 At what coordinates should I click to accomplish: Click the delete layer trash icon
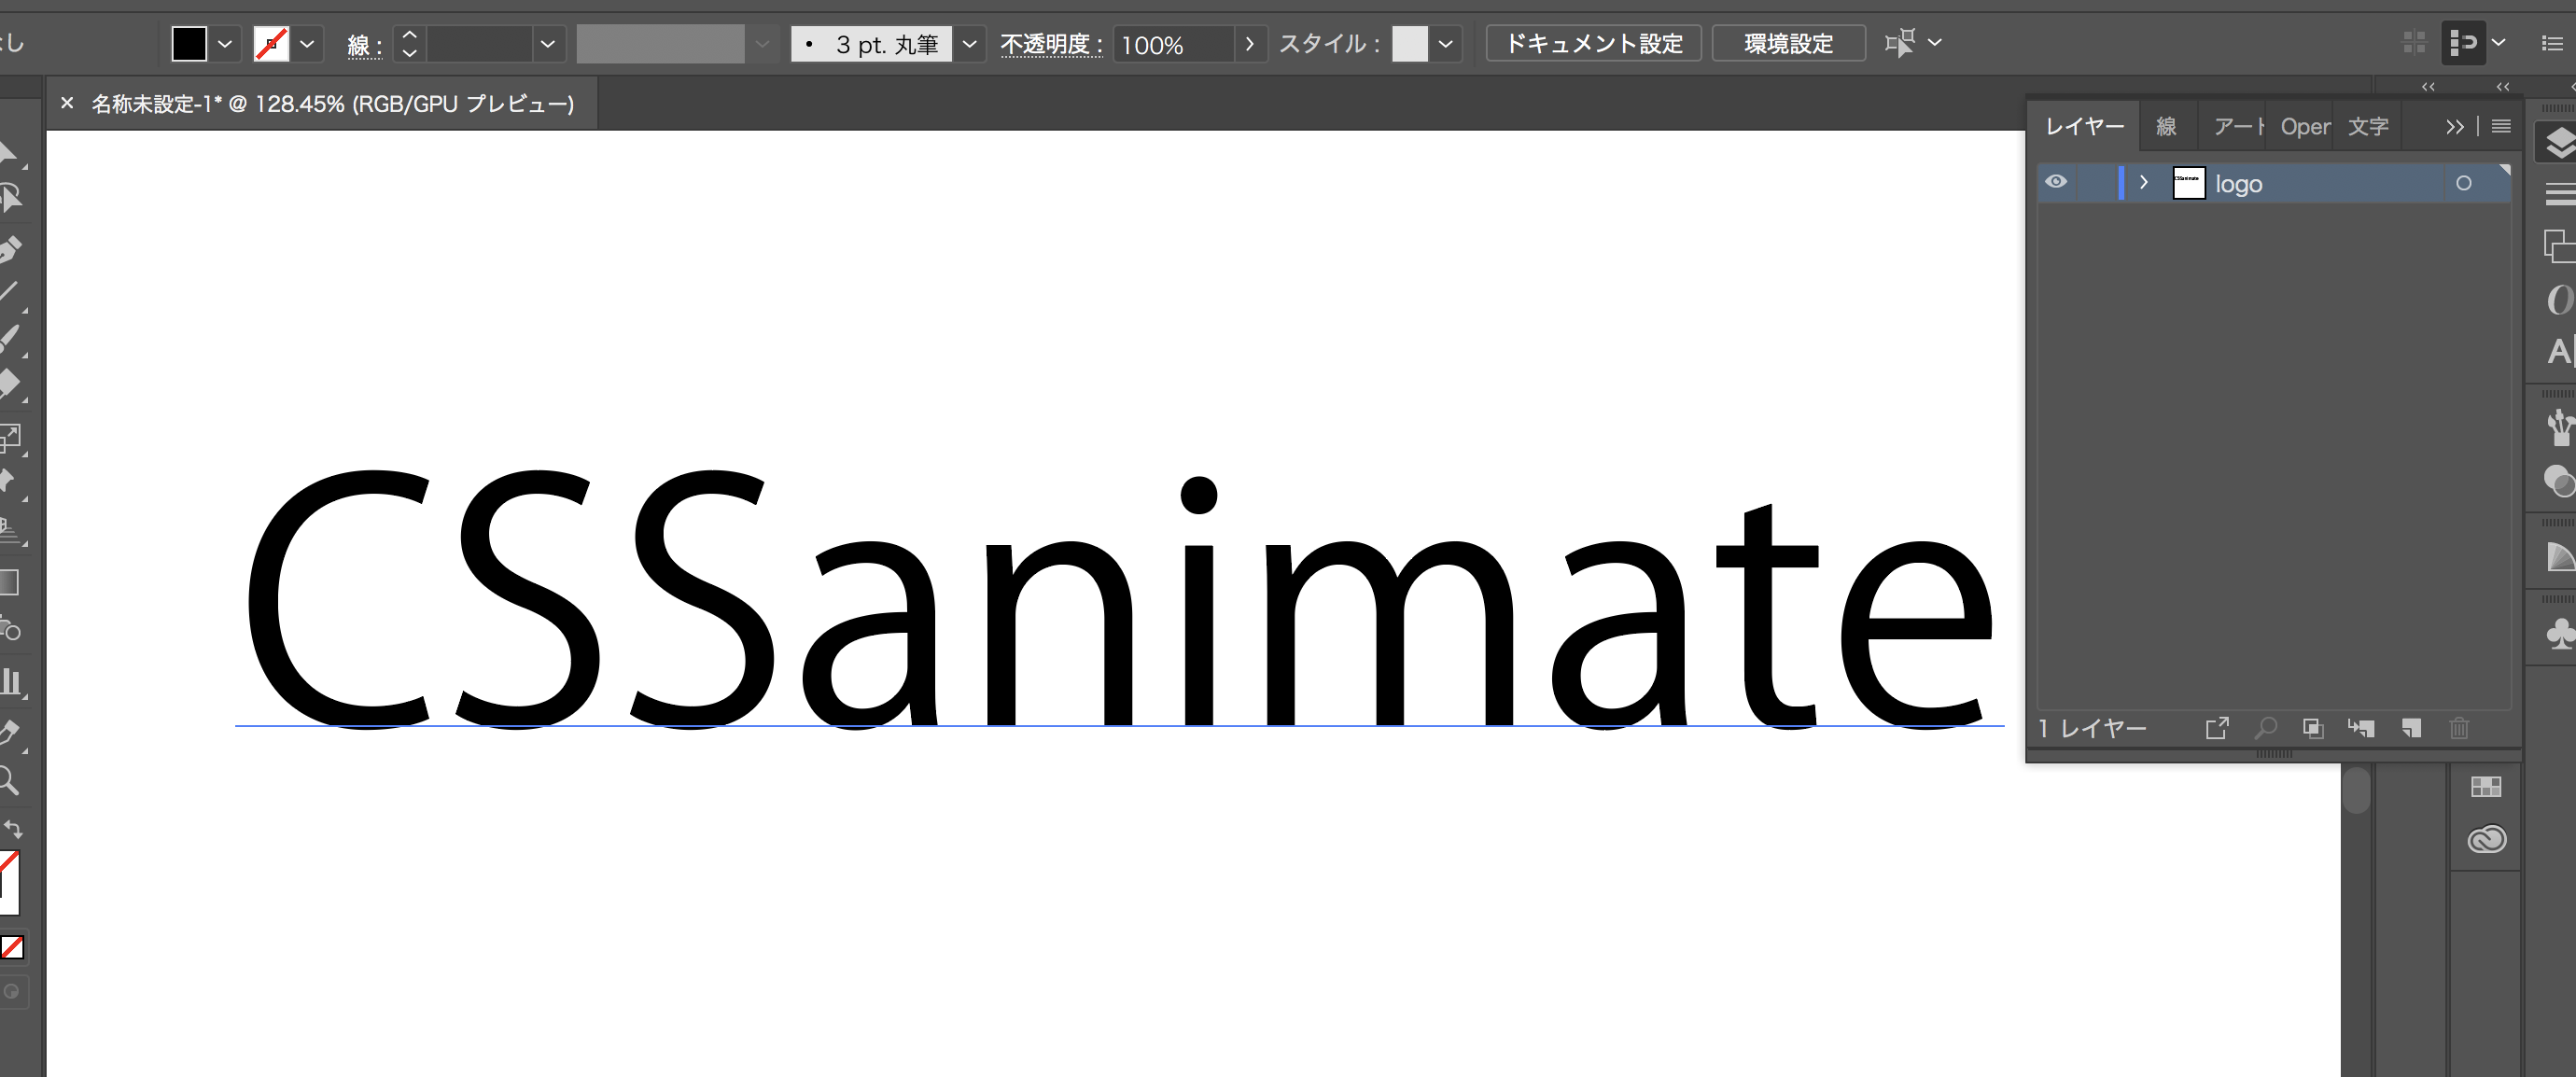[x=2459, y=728]
